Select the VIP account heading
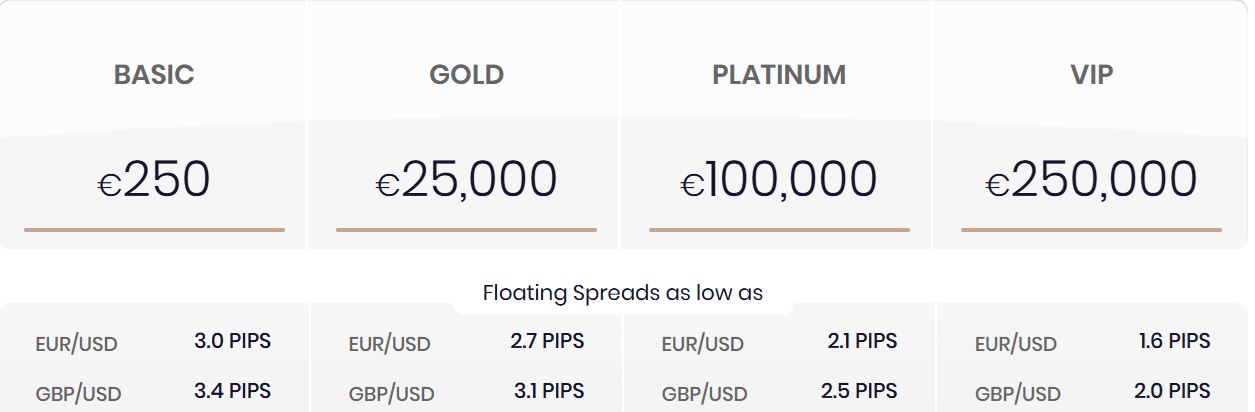 pos(1091,75)
